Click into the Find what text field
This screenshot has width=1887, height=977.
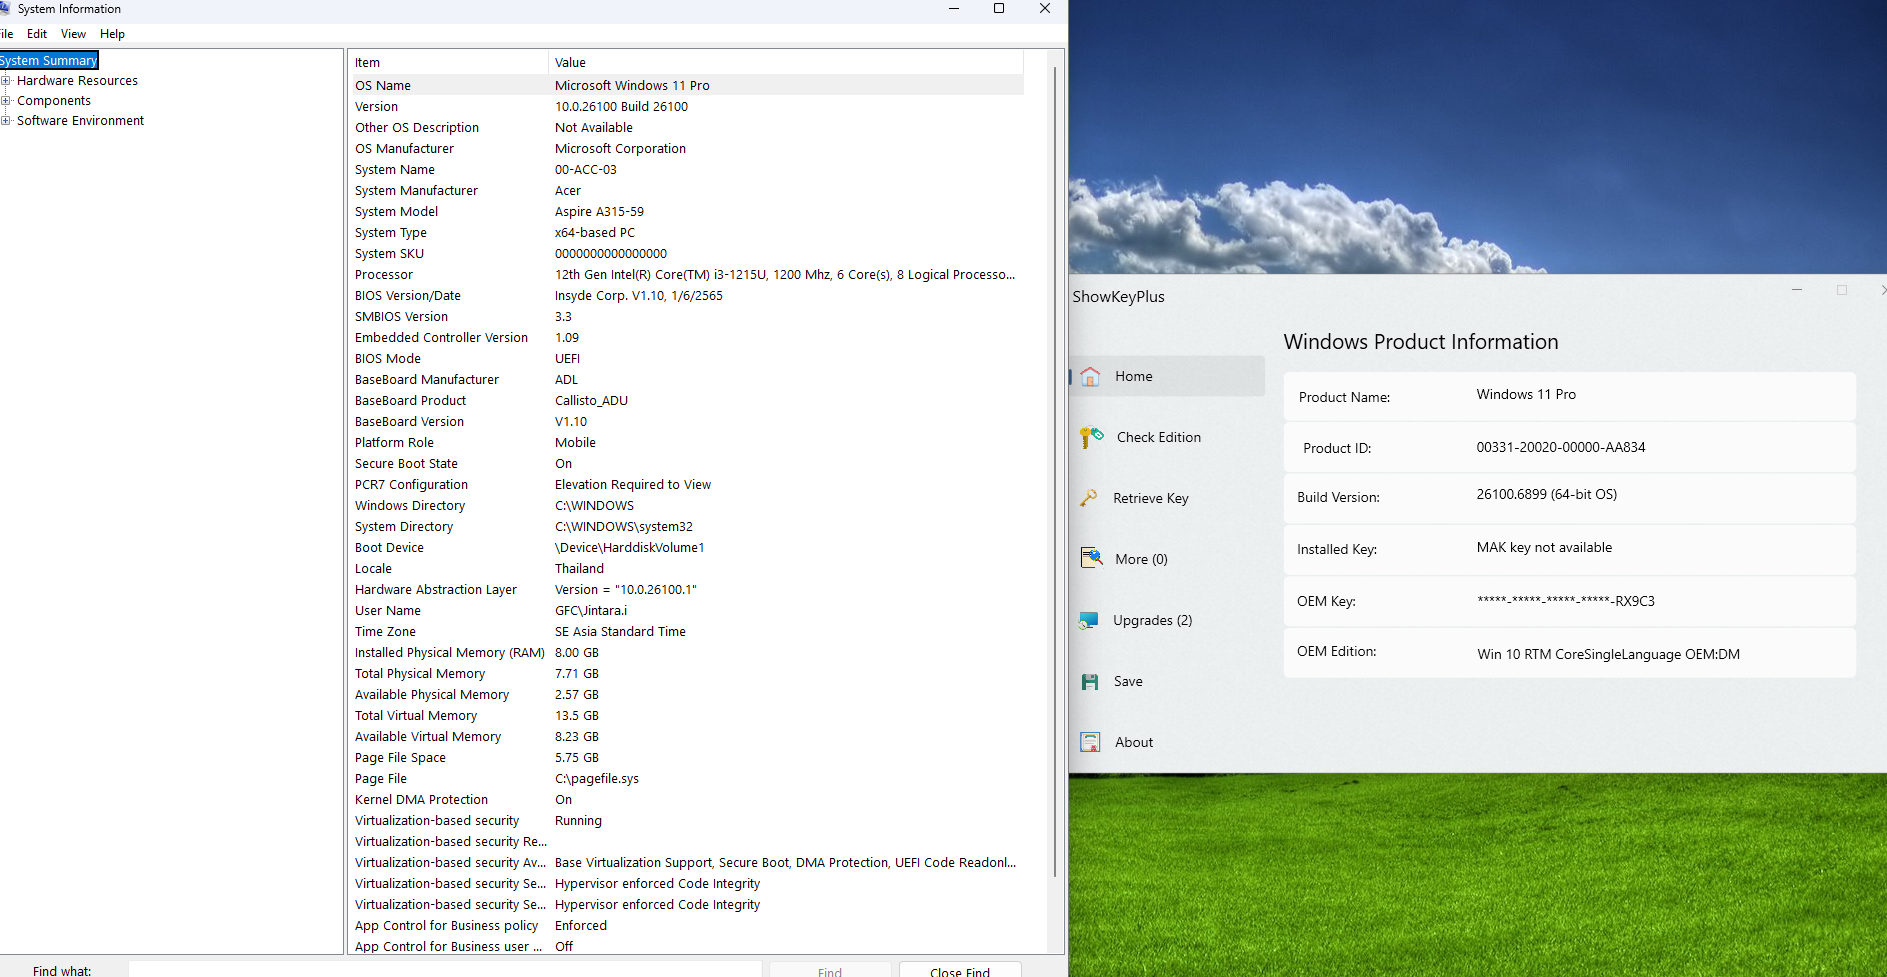coord(445,970)
